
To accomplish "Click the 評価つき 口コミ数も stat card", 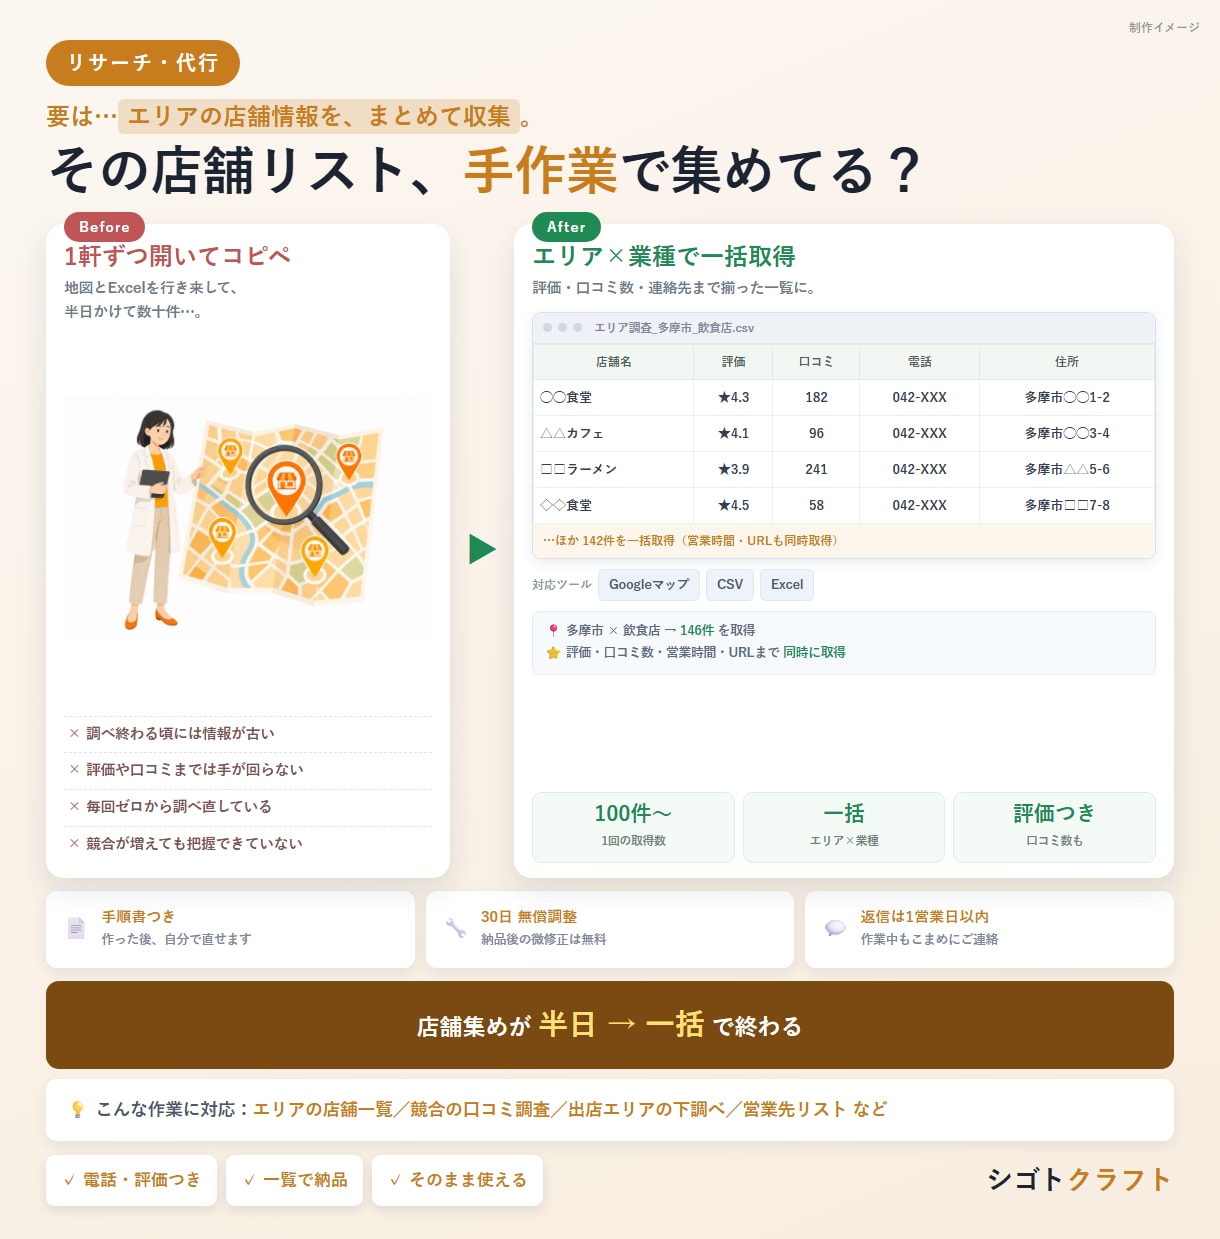I will pyautogui.click(x=1054, y=827).
